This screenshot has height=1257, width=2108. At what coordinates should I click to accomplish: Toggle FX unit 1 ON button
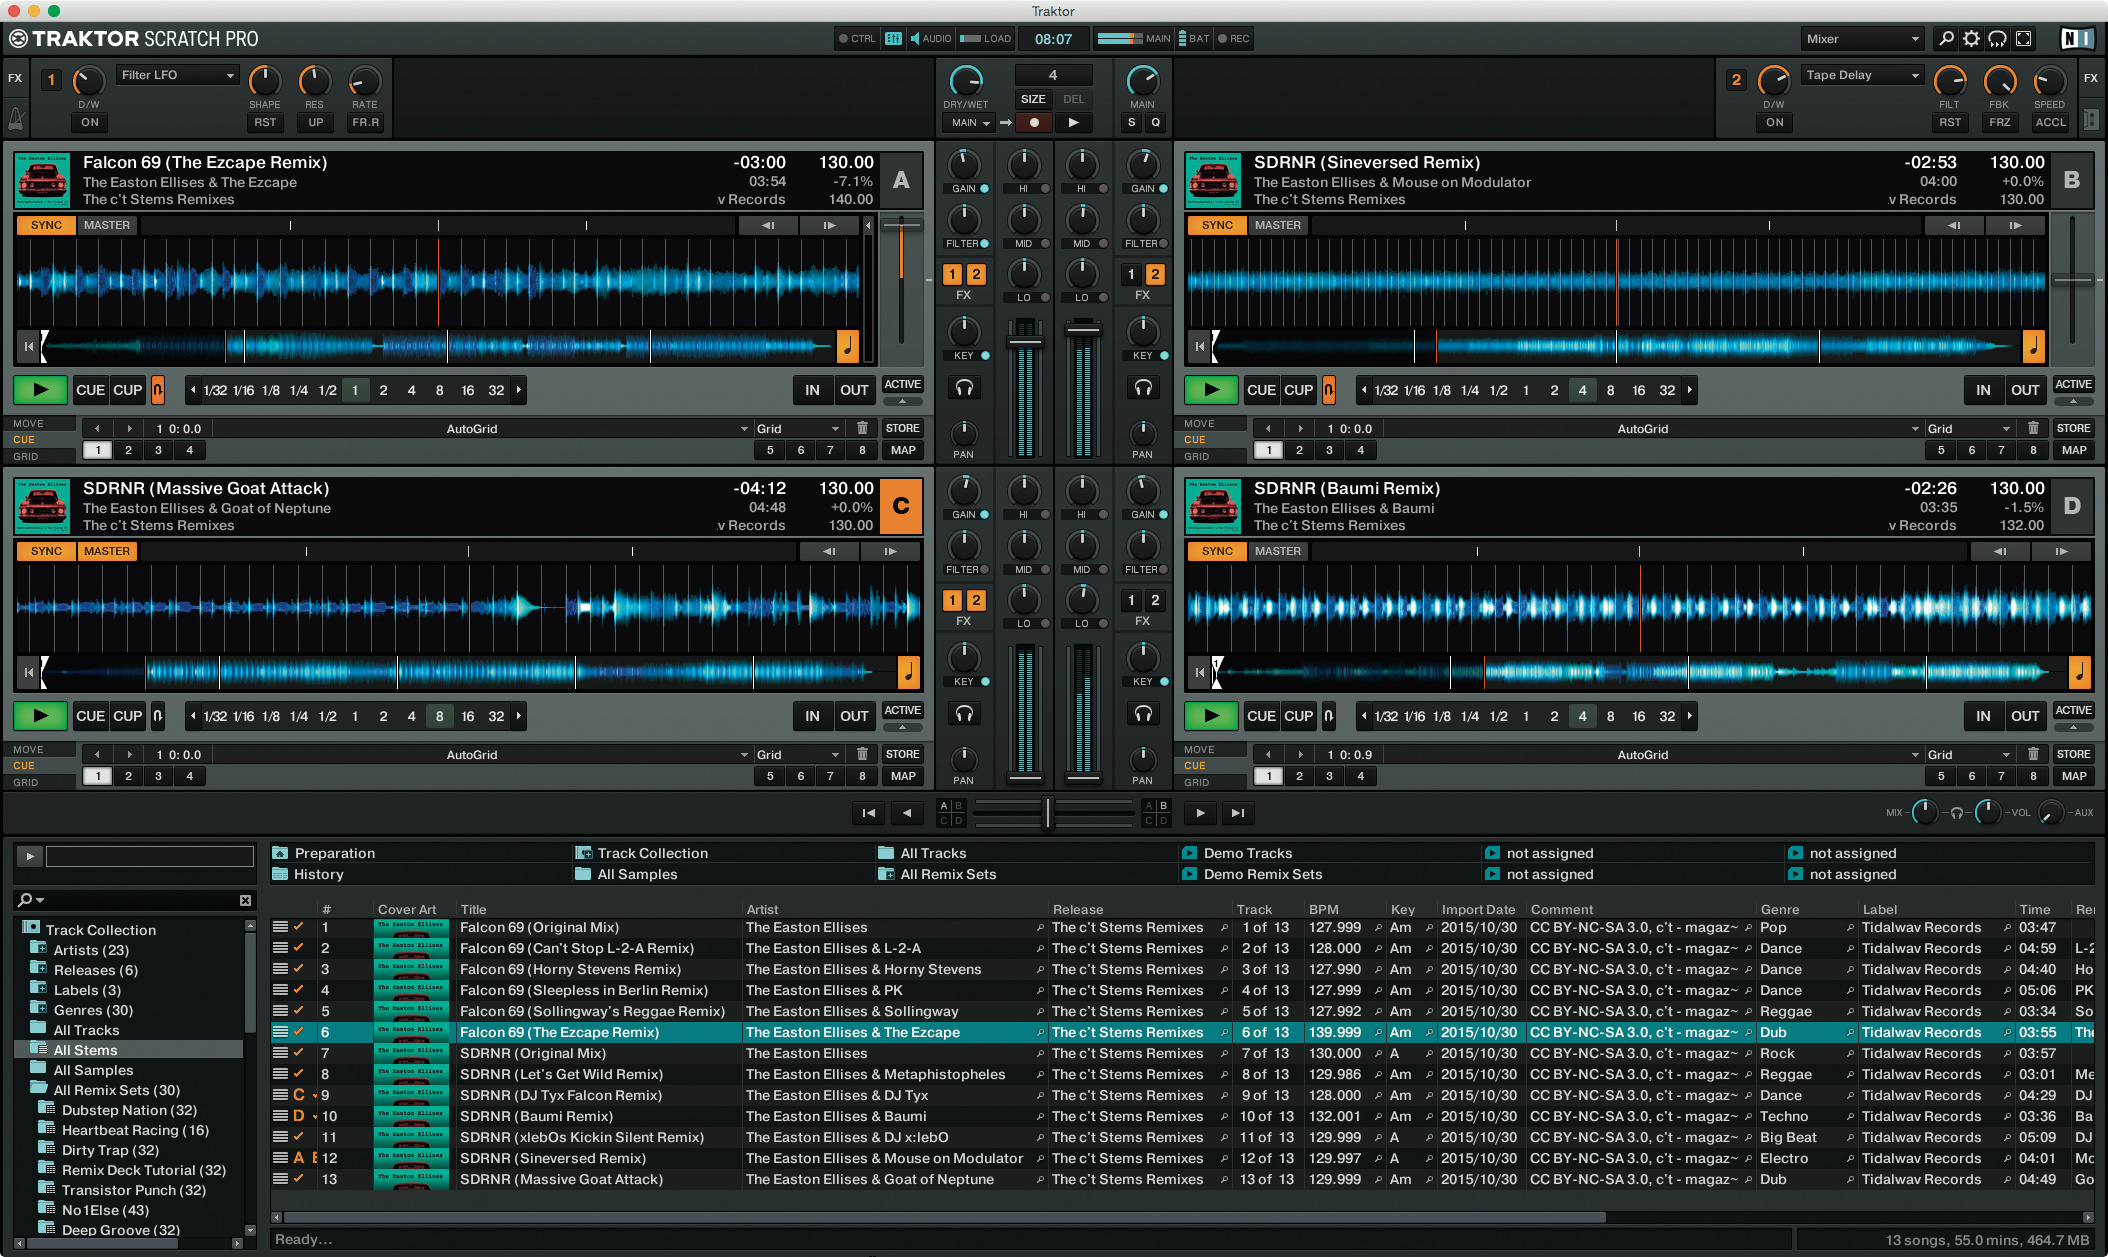pyautogui.click(x=90, y=123)
